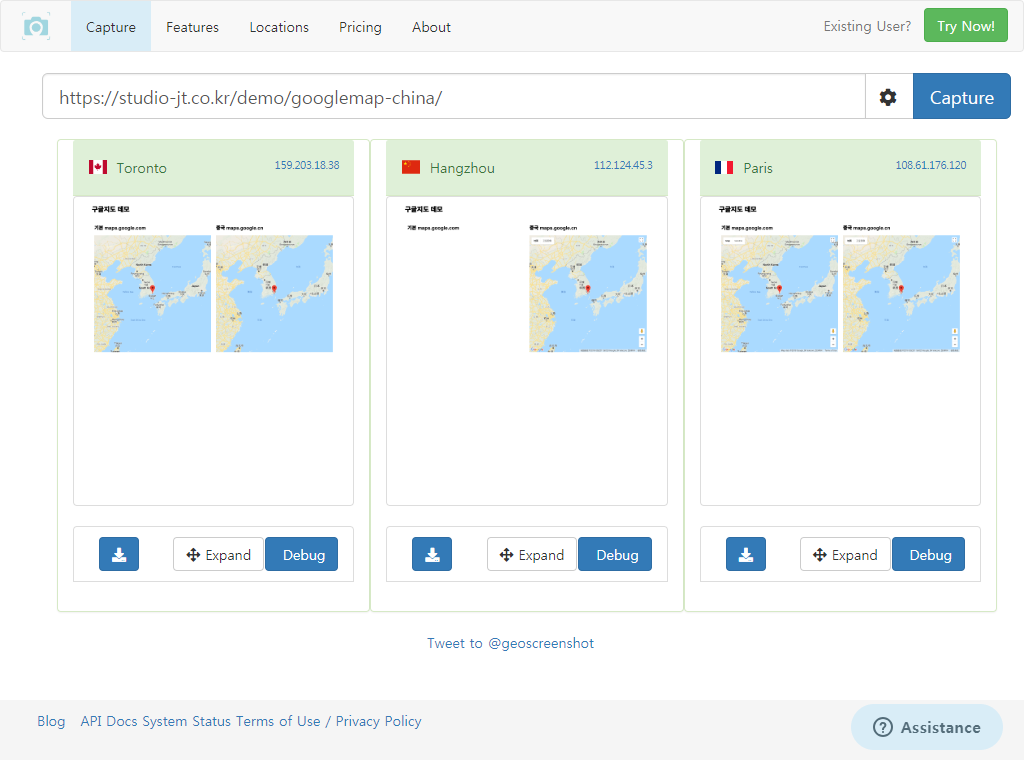The height and width of the screenshot is (760, 1024).
Task: Open the Pricing page
Action: (360, 27)
